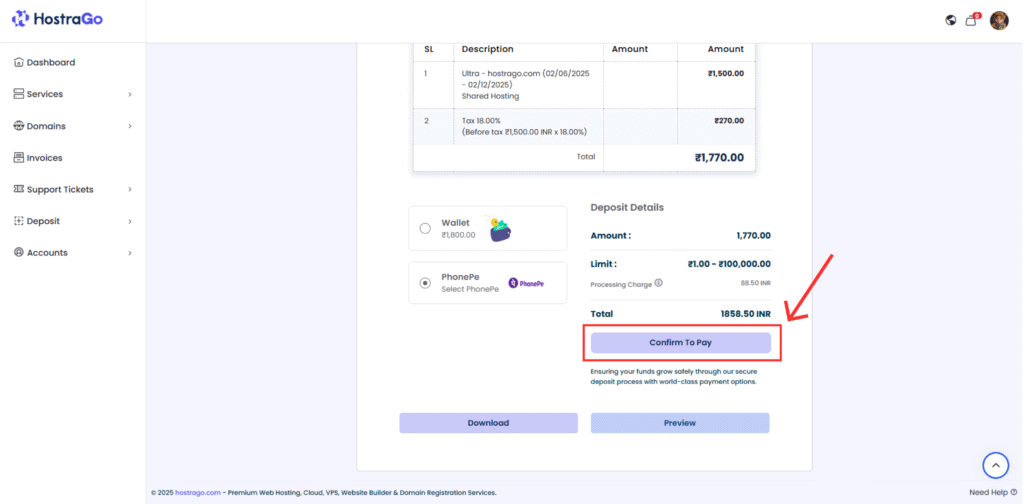Click the 88.50 INR processing charge
The image size is (1024, 504).
coord(756,284)
